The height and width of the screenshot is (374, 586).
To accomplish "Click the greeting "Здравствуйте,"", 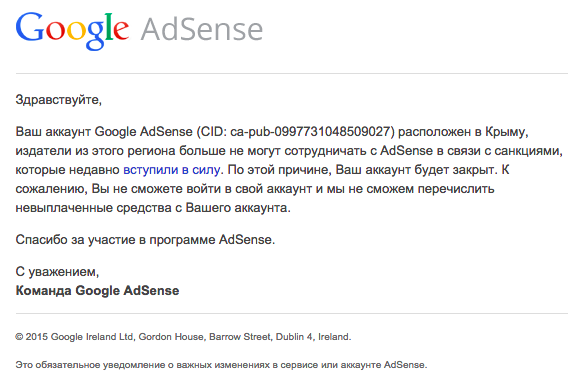I will [x=59, y=100].
